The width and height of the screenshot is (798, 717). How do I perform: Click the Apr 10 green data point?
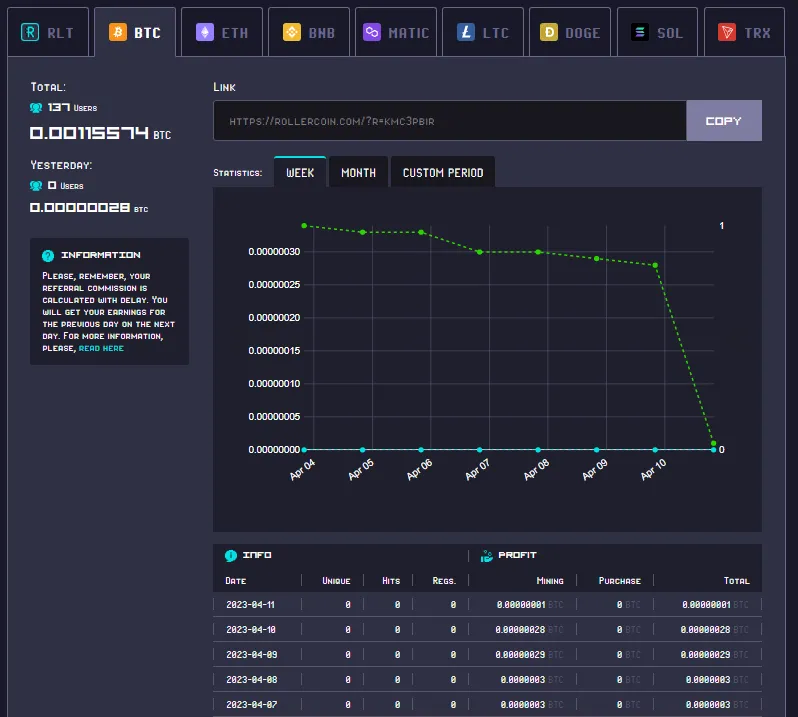(655, 265)
